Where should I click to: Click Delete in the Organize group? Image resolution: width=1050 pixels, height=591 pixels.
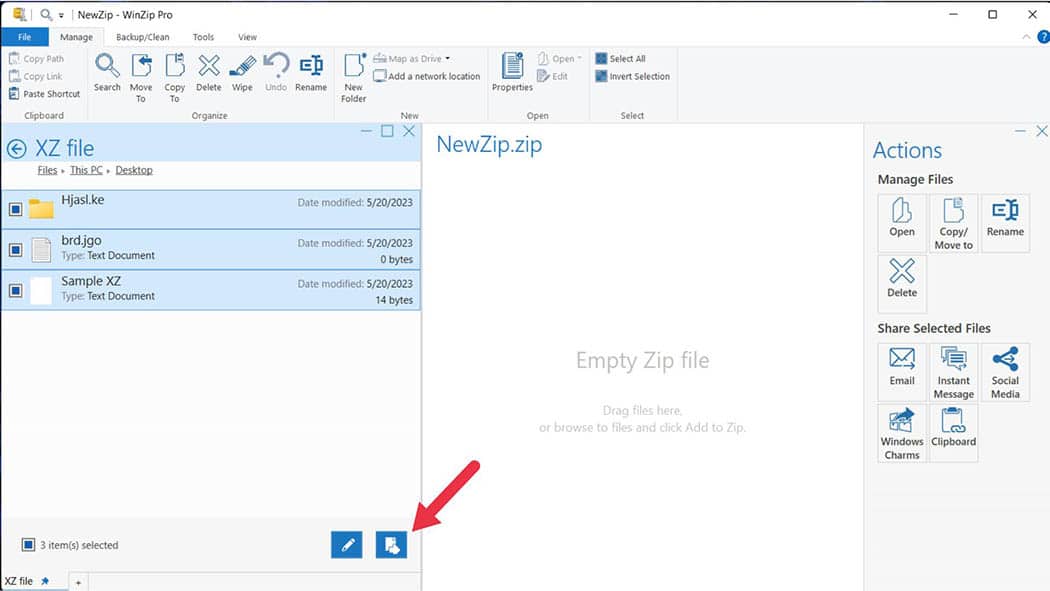pyautogui.click(x=208, y=72)
